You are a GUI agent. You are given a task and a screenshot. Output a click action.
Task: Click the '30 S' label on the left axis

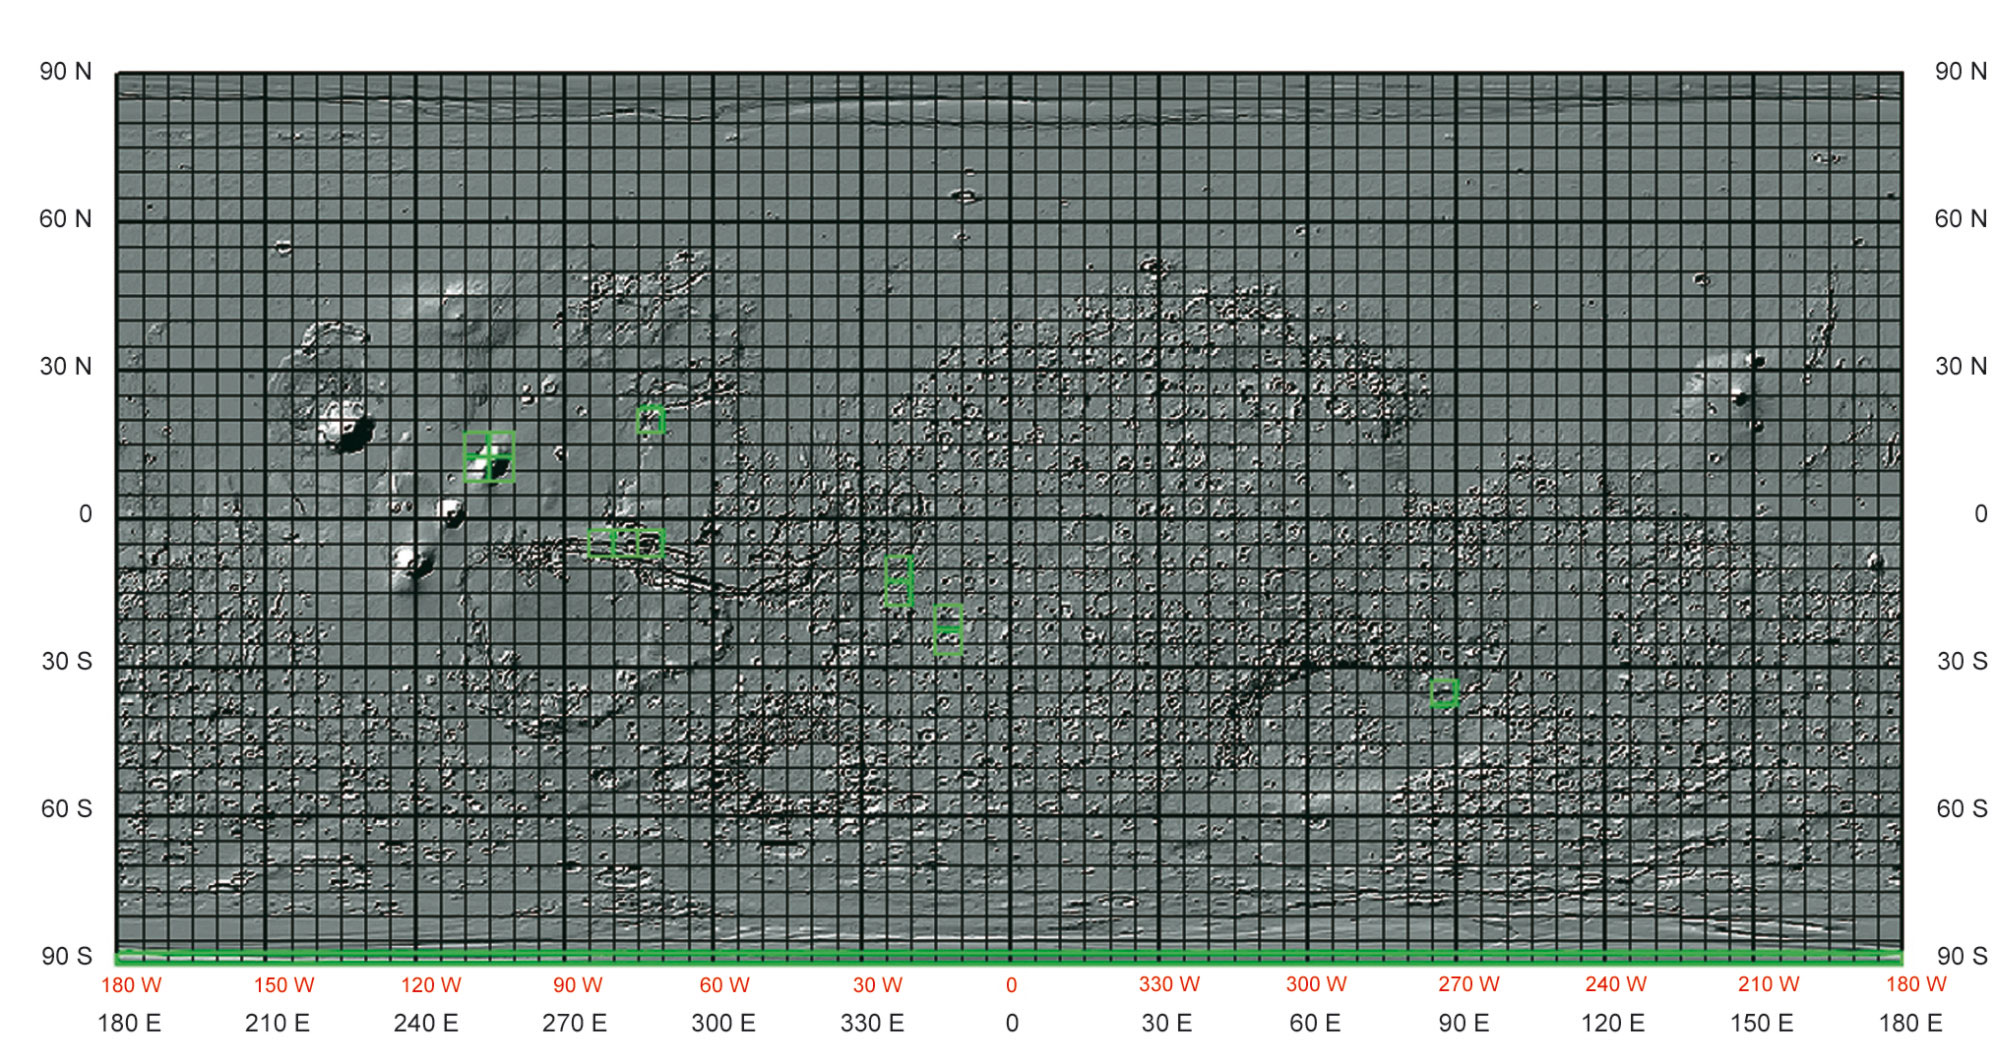[66, 662]
